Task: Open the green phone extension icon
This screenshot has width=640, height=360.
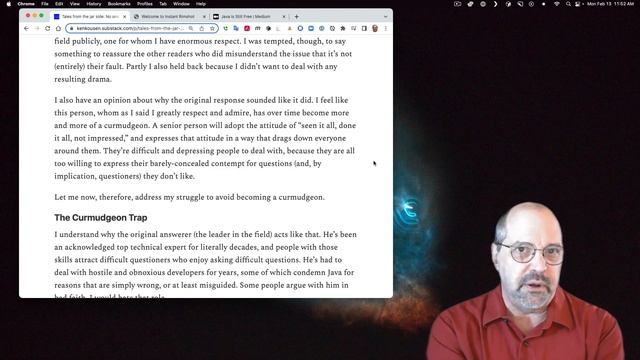Action: [225, 29]
